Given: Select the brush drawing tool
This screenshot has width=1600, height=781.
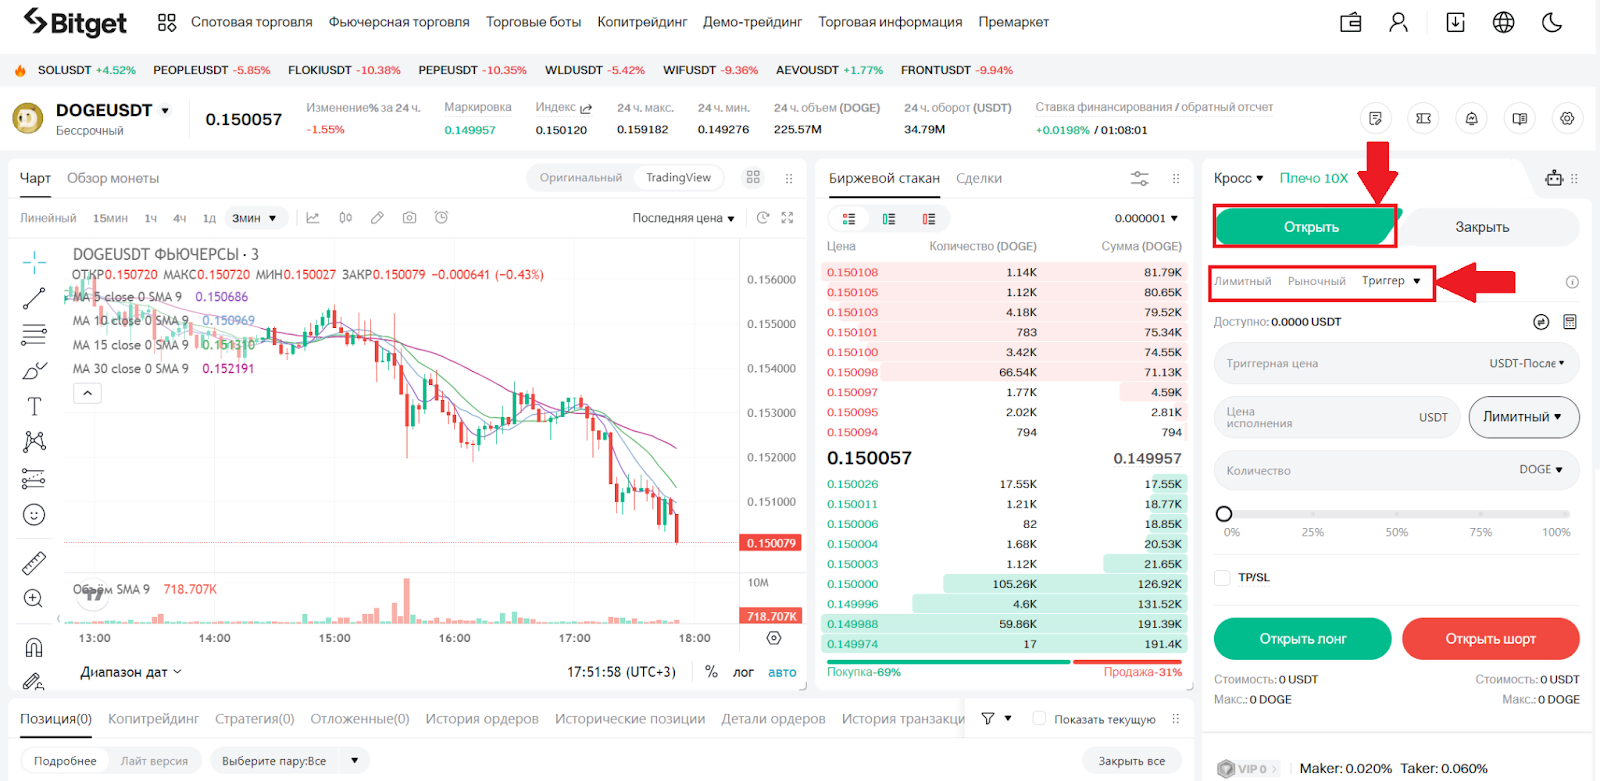Looking at the screenshot, I should [x=34, y=371].
